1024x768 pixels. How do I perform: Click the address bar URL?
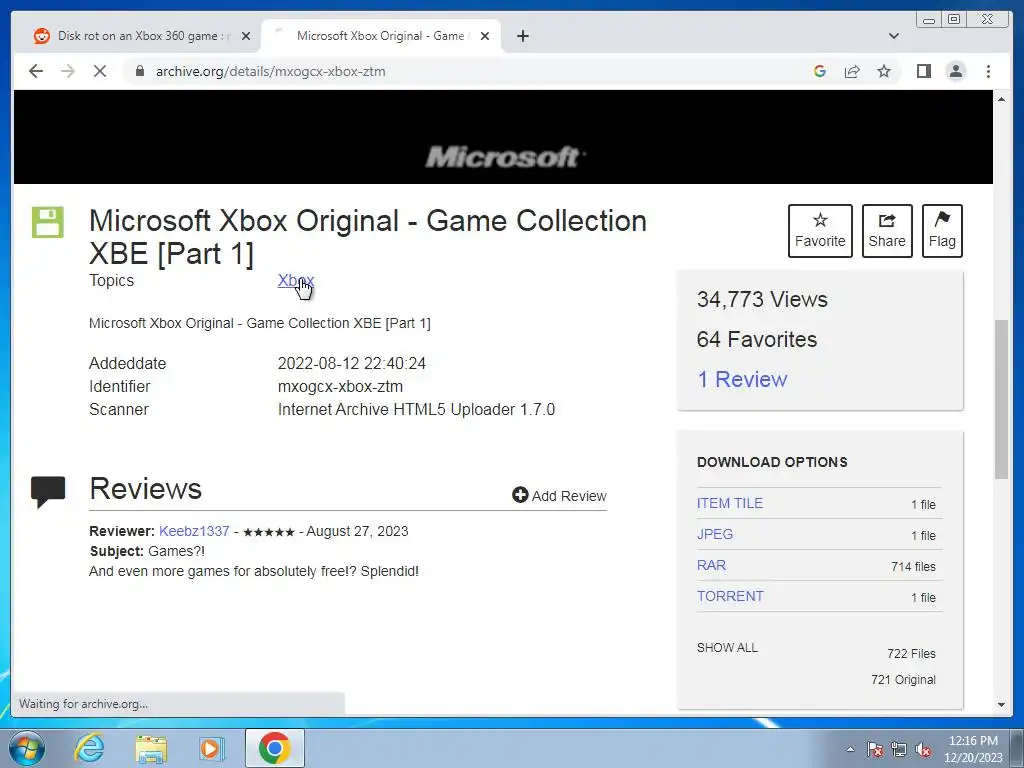coord(270,71)
